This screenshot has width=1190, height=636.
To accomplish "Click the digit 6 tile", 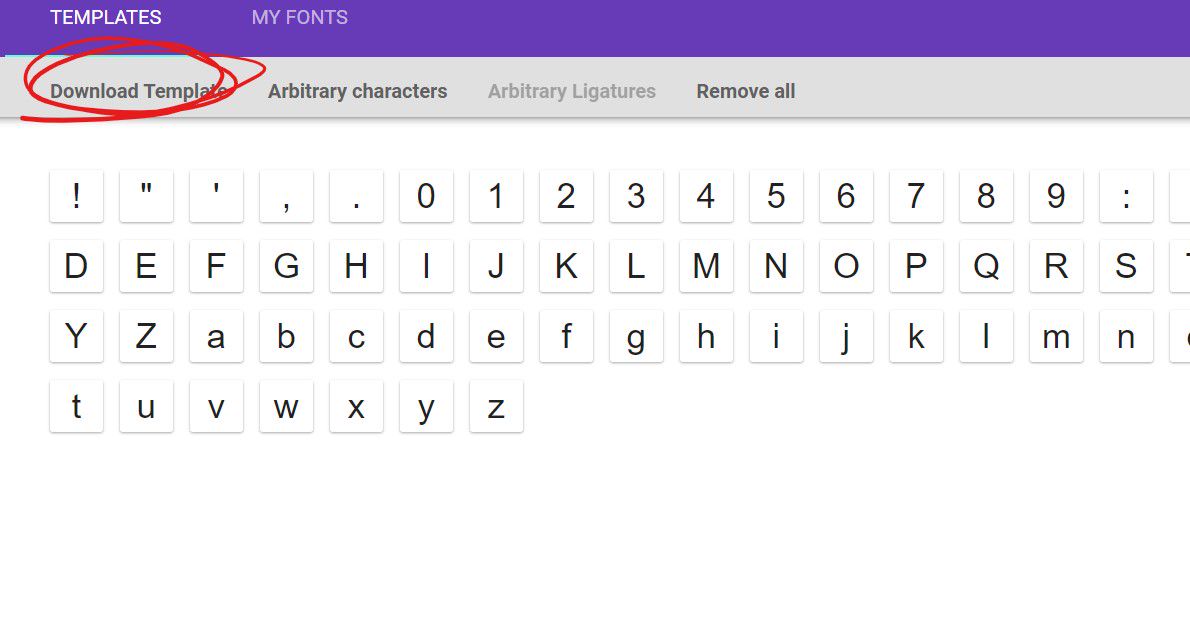I will point(846,196).
